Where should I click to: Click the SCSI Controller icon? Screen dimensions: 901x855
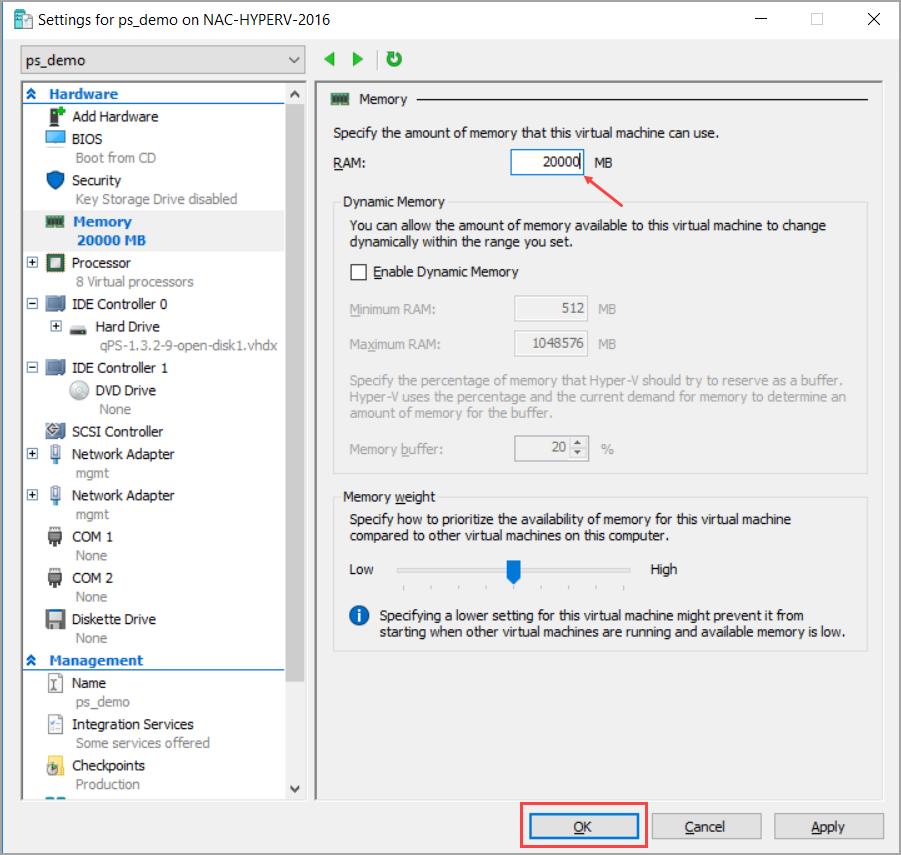tap(55, 430)
